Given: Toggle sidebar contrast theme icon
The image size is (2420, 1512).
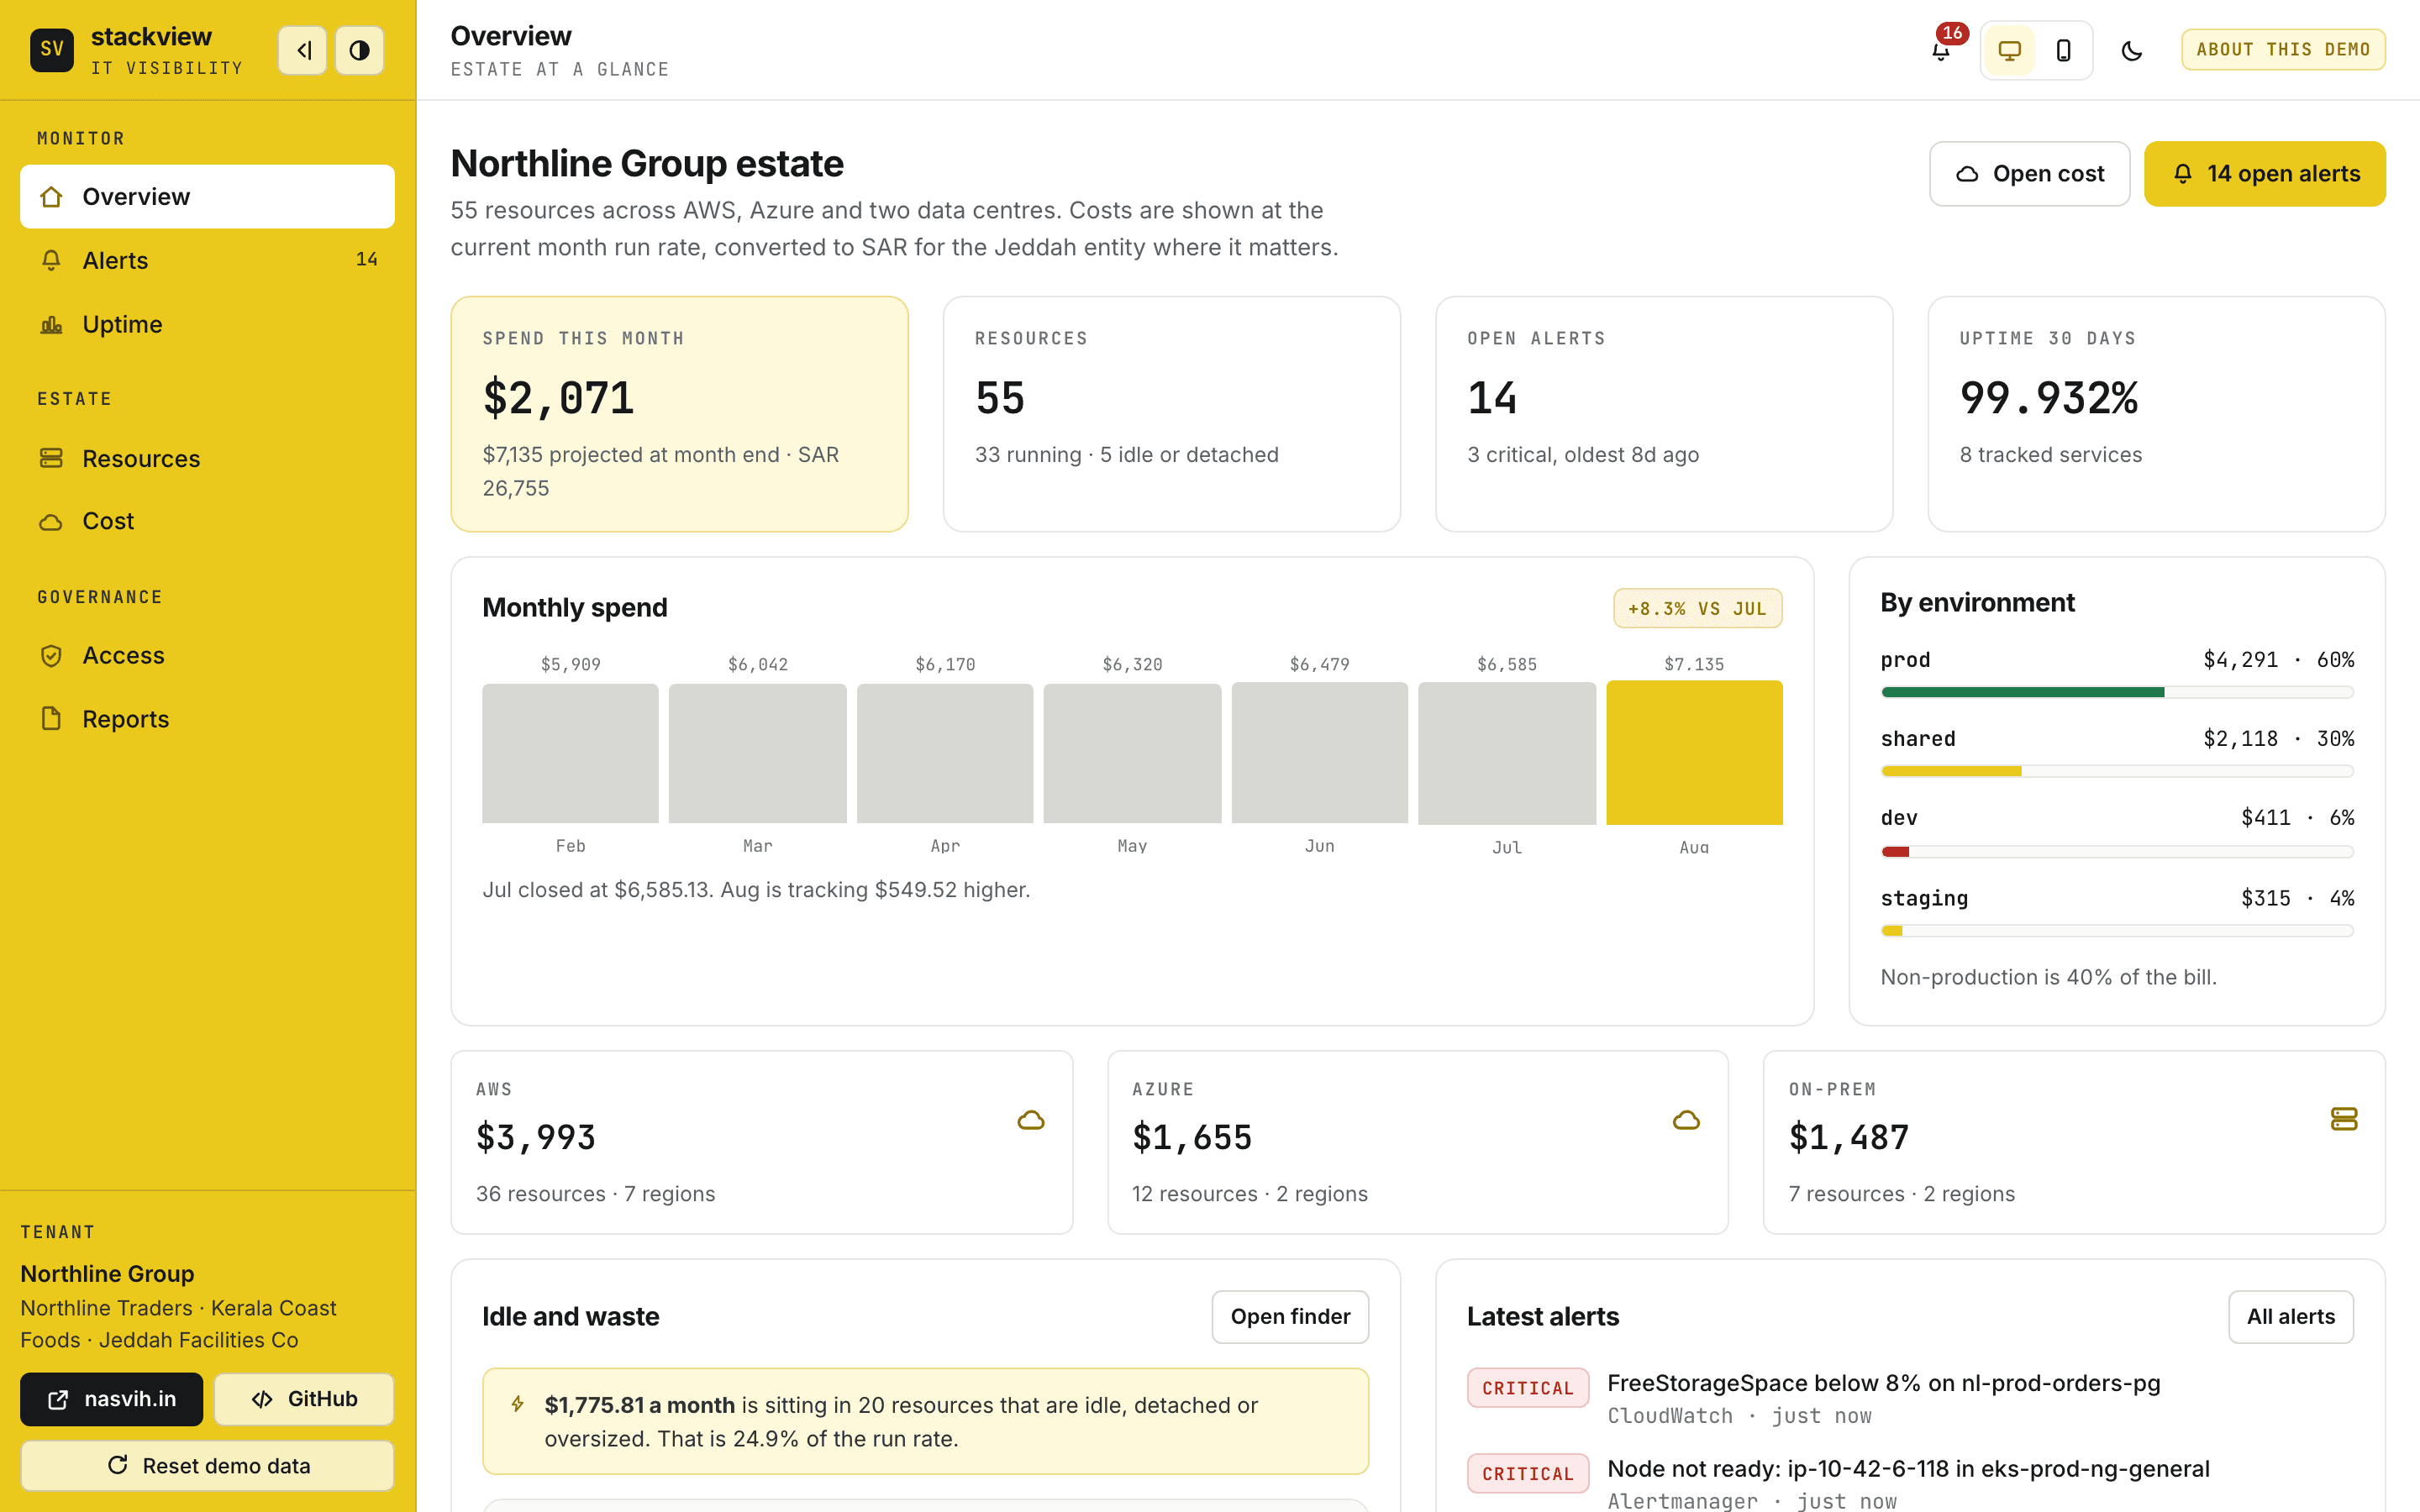Looking at the screenshot, I should pos(359,50).
